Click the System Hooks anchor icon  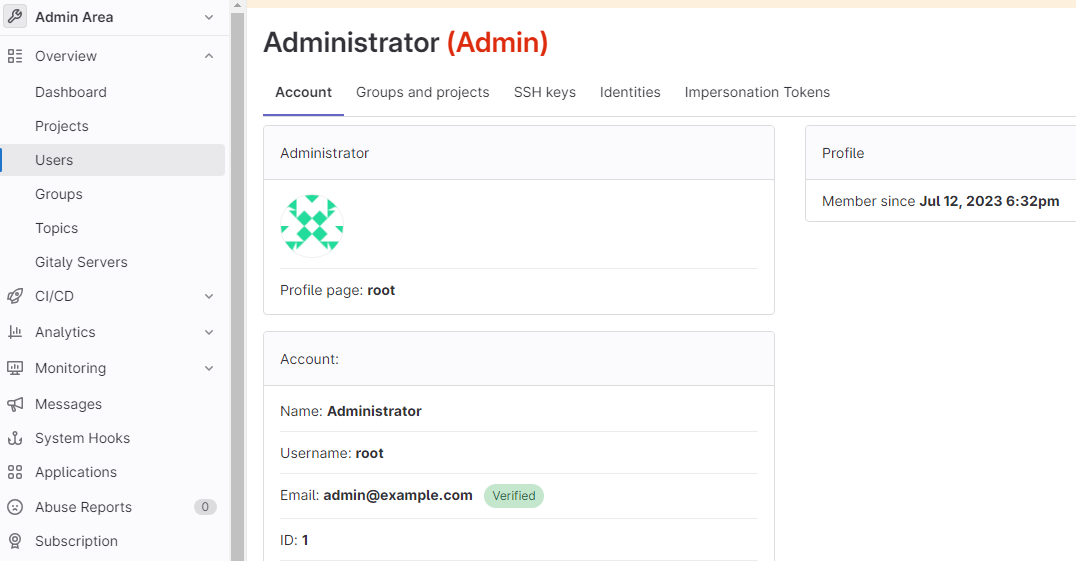point(15,438)
